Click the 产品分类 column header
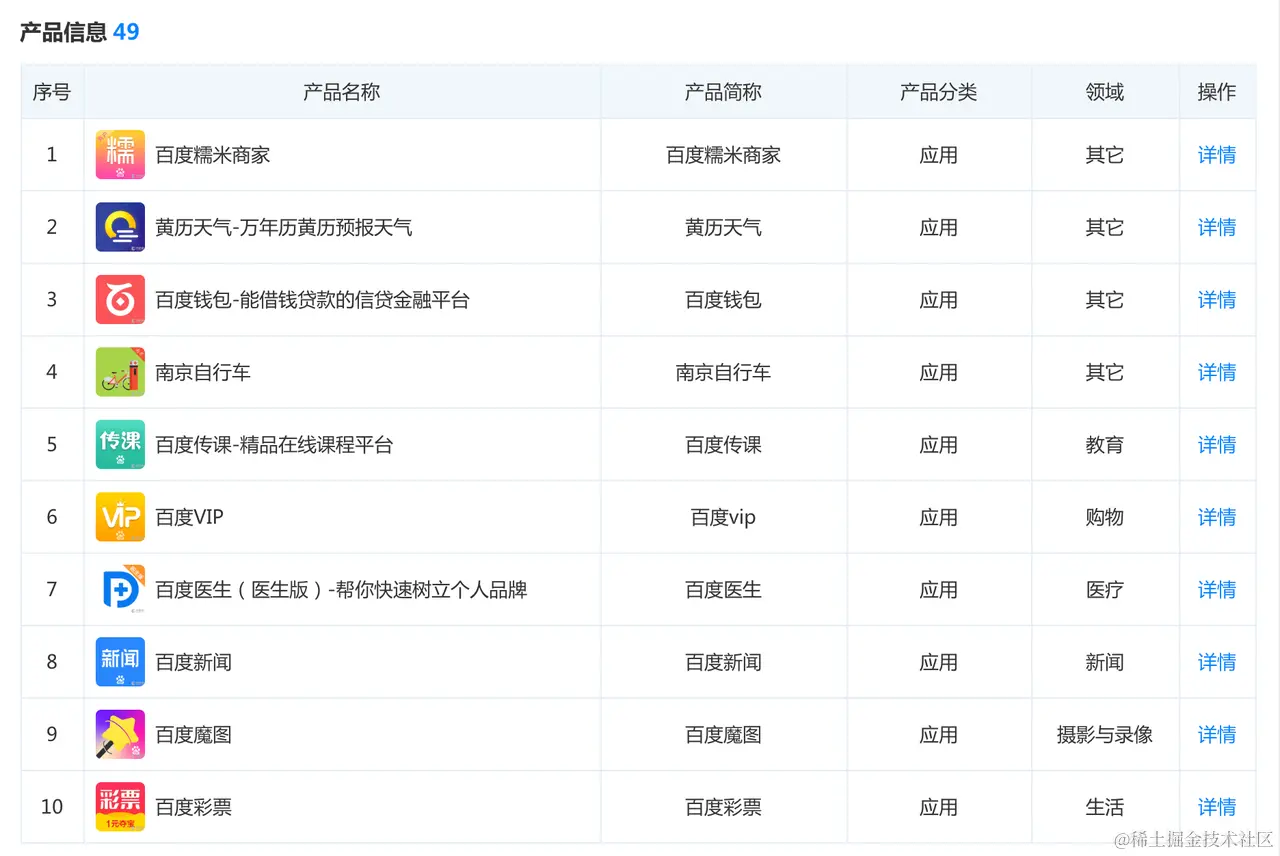Screen dimensions: 1280x856 pyautogui.click(x=939, y=92)
